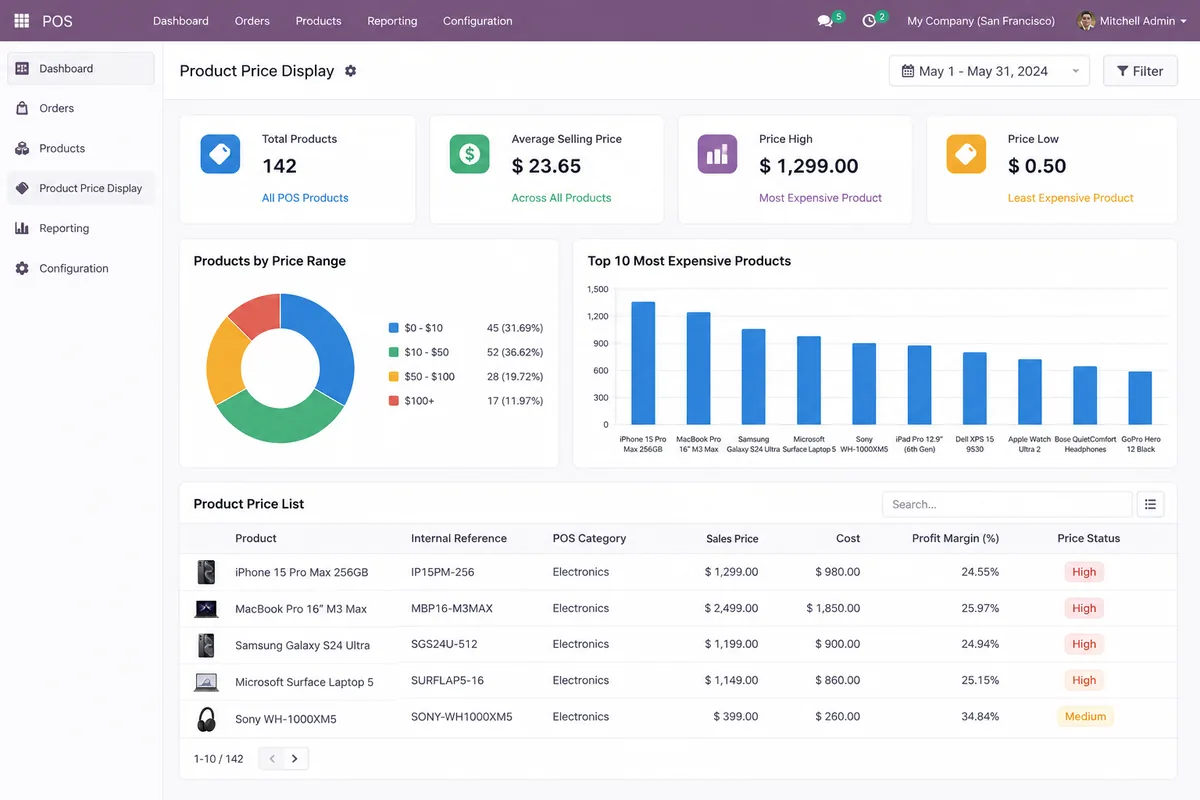Click the Filter button
The height and width of the screenshot is (800, 1200).
1140,71
